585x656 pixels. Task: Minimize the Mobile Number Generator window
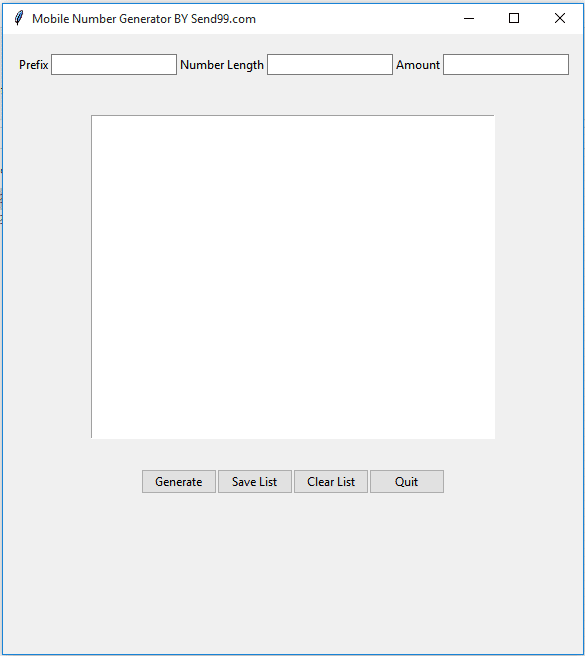pos(469,18)
